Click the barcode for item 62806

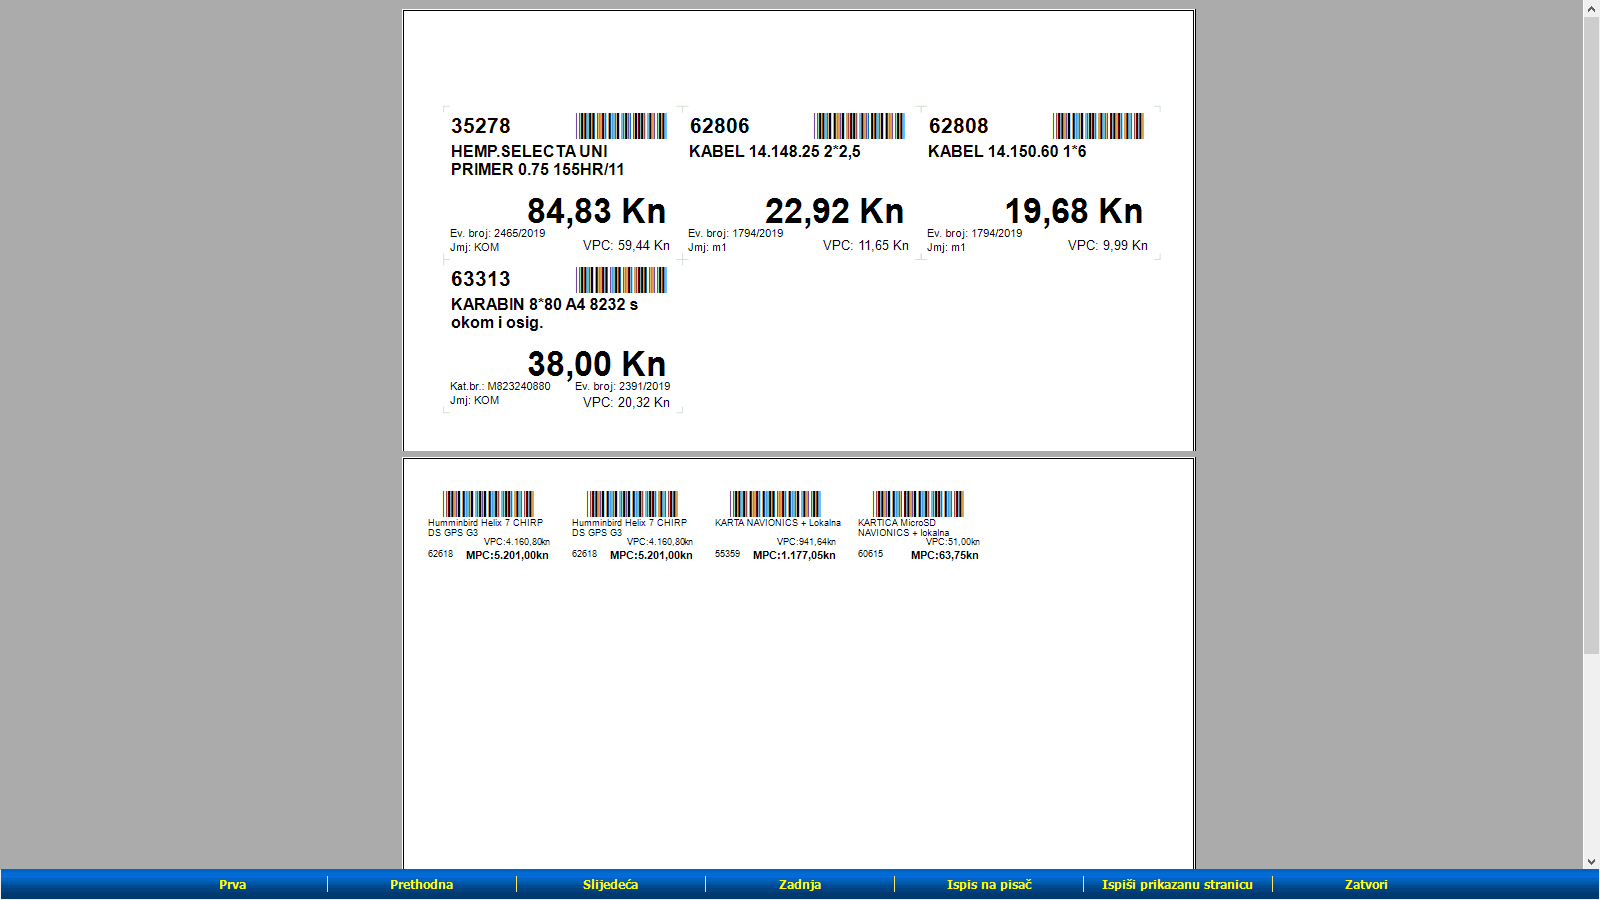click(859, 126)
